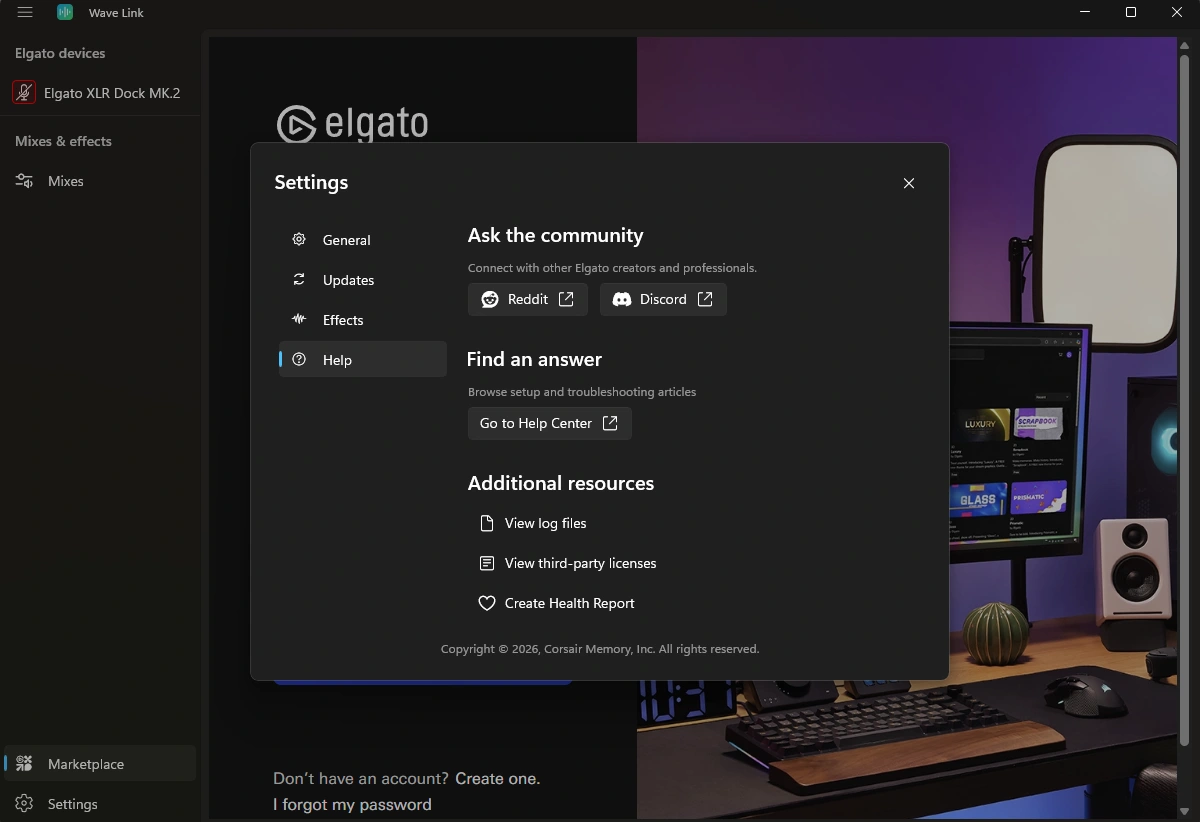The width and height of the screenshot is (1200, 822).
Task: Toggle the muted microphone icon for XLR Dock
Action: [24, 93]
